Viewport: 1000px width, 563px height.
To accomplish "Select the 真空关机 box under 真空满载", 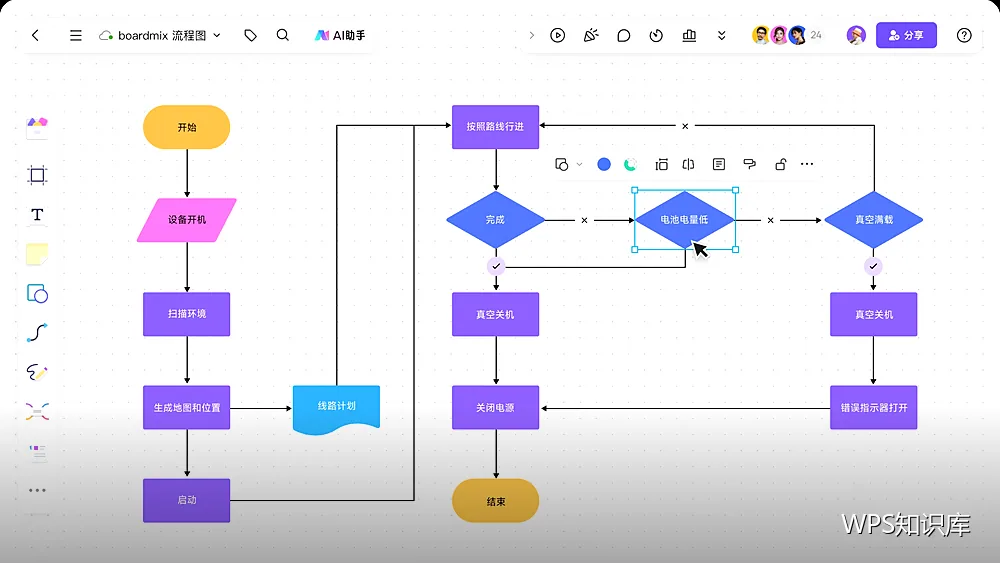I will (874, 314).
